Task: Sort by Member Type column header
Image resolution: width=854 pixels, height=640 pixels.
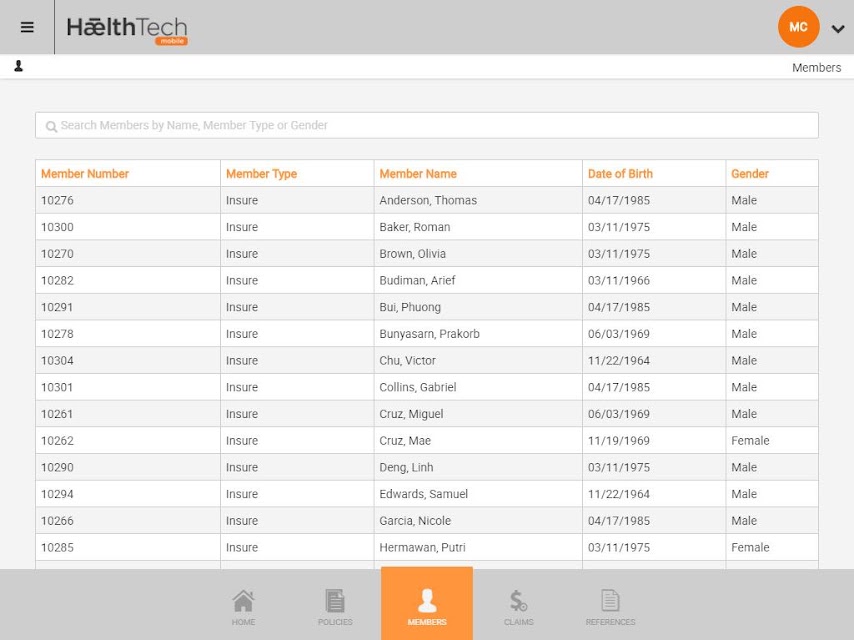Action: point(261,174)
